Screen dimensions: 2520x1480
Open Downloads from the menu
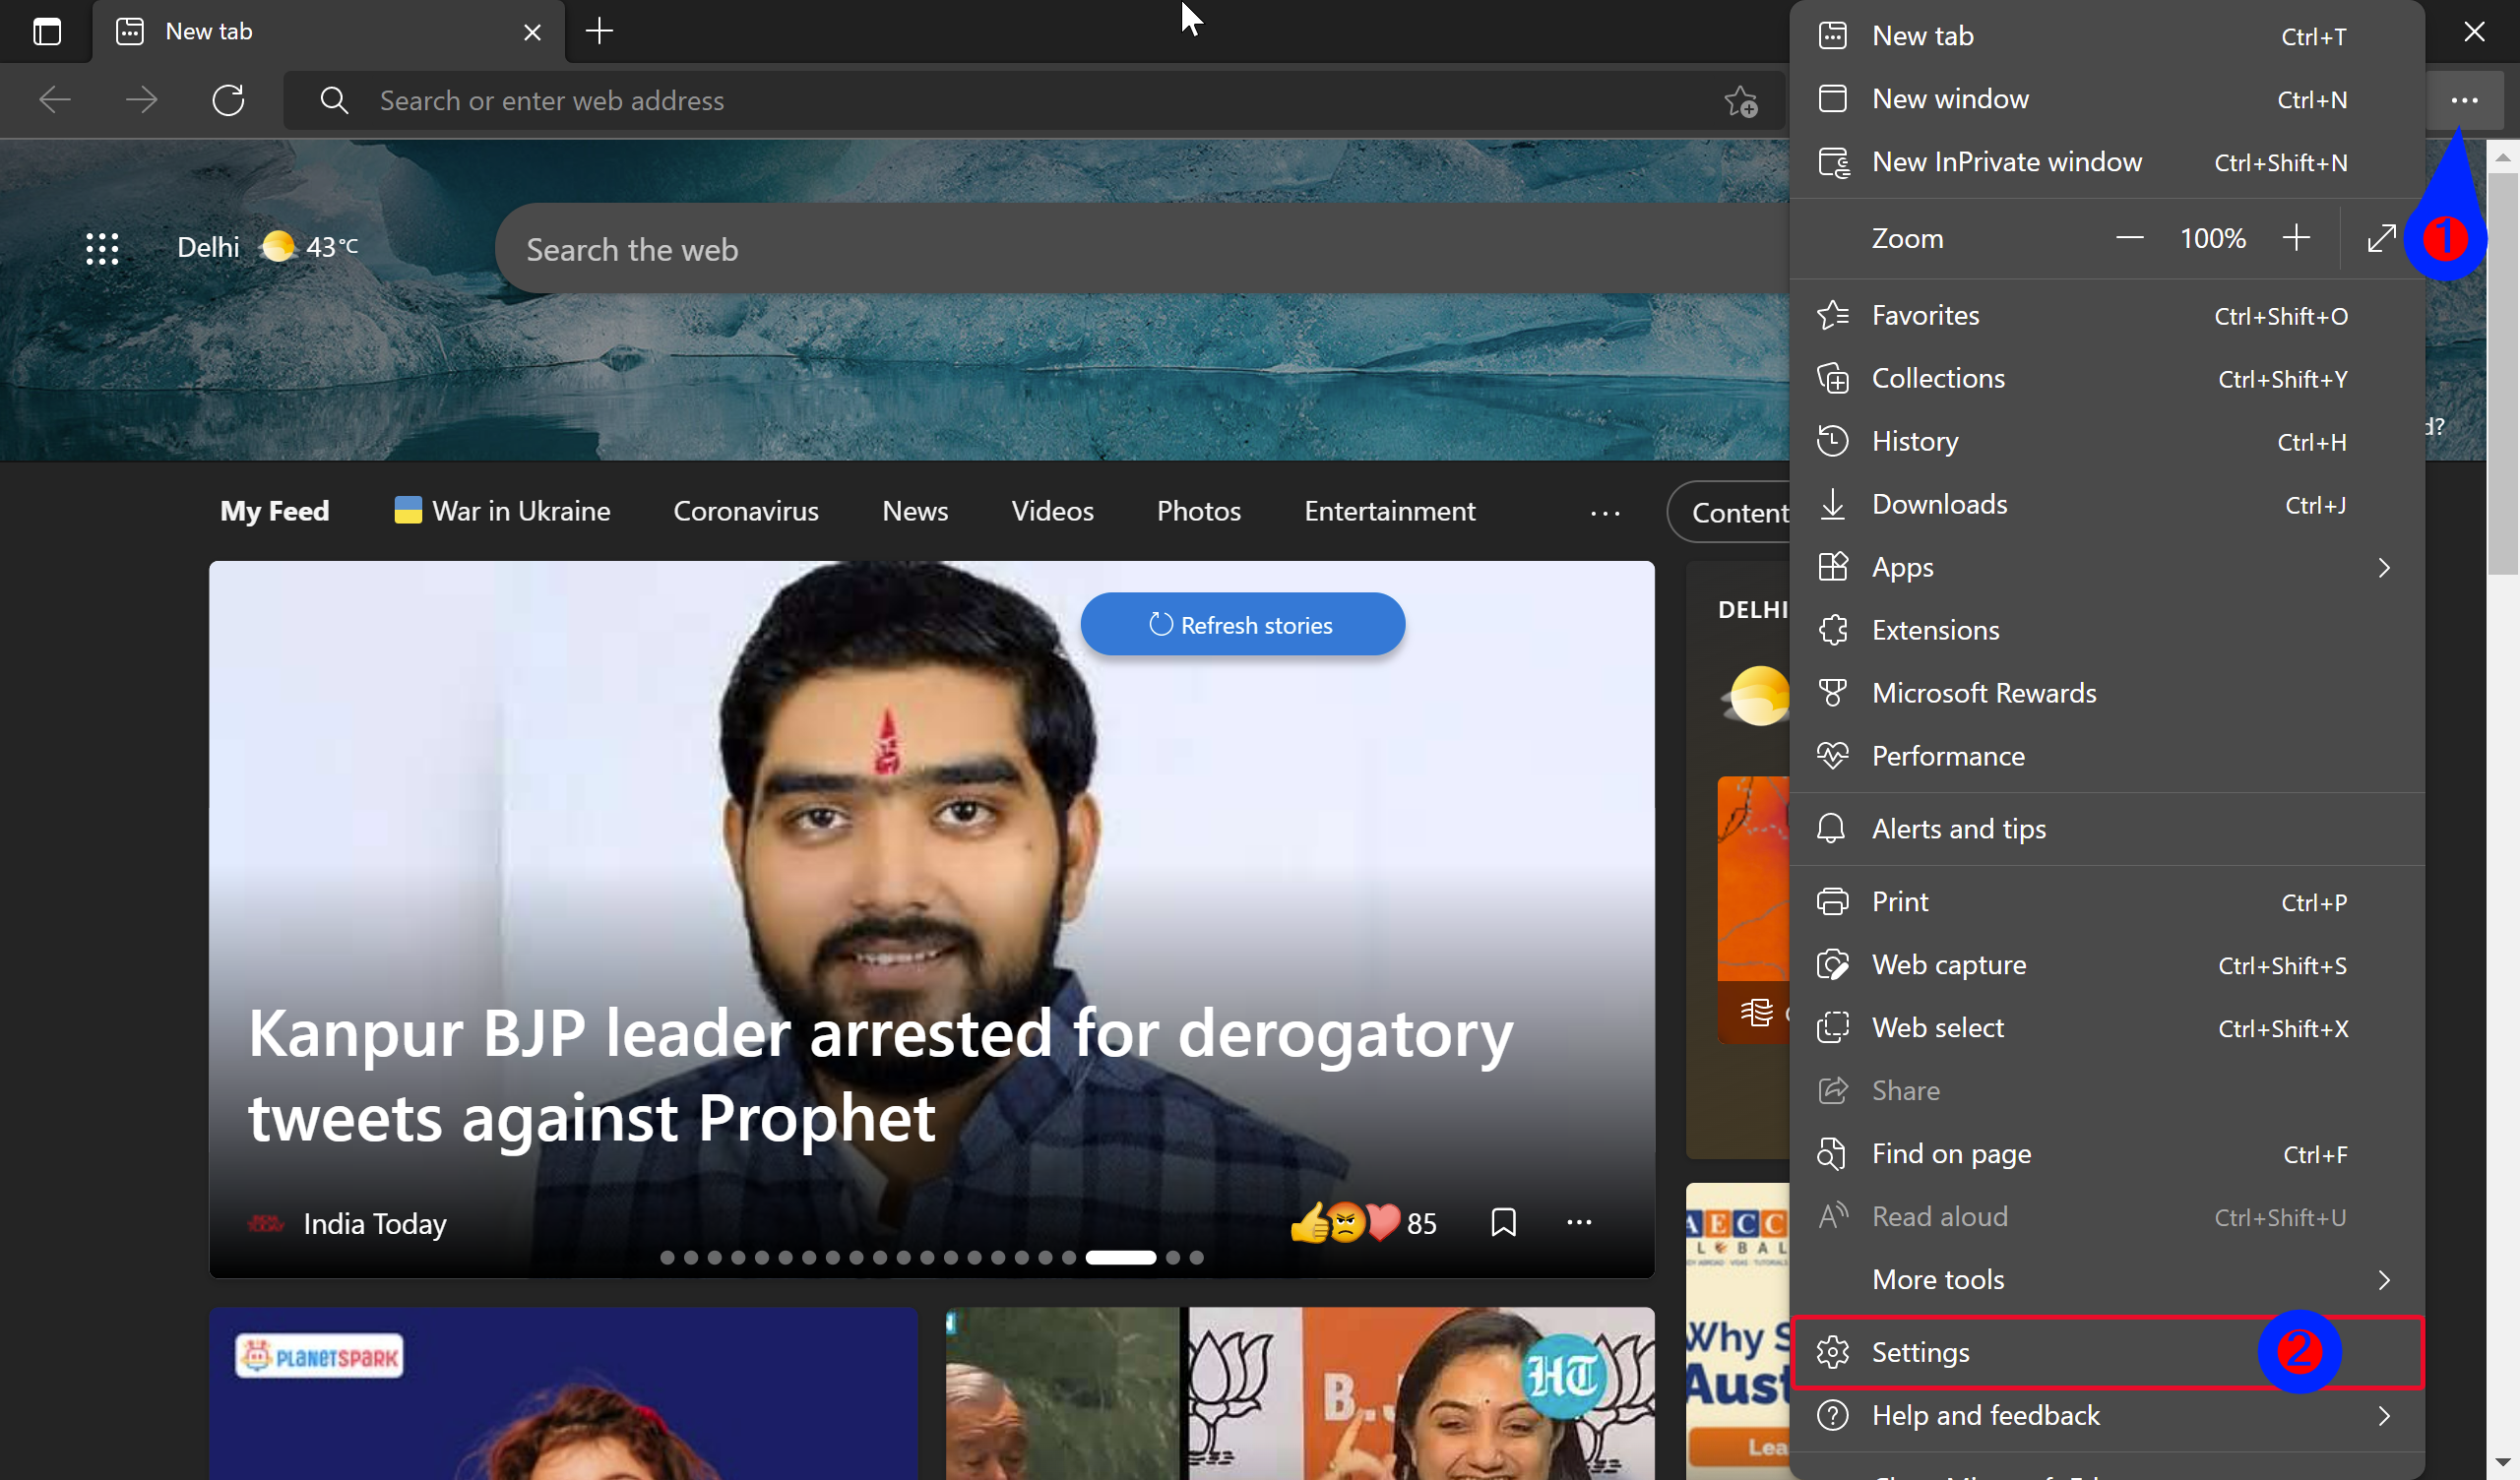[2106, 504]
